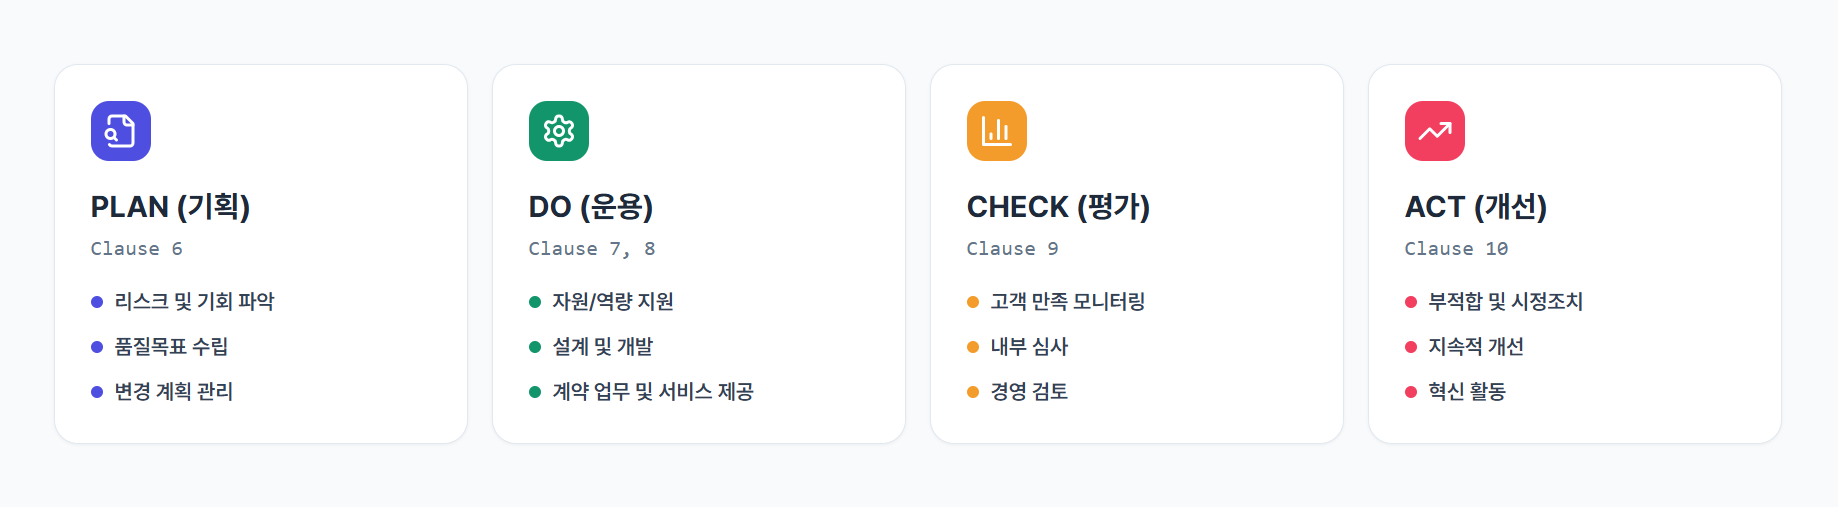
Task: Click the green gear icon
Action: pos(559,131)
